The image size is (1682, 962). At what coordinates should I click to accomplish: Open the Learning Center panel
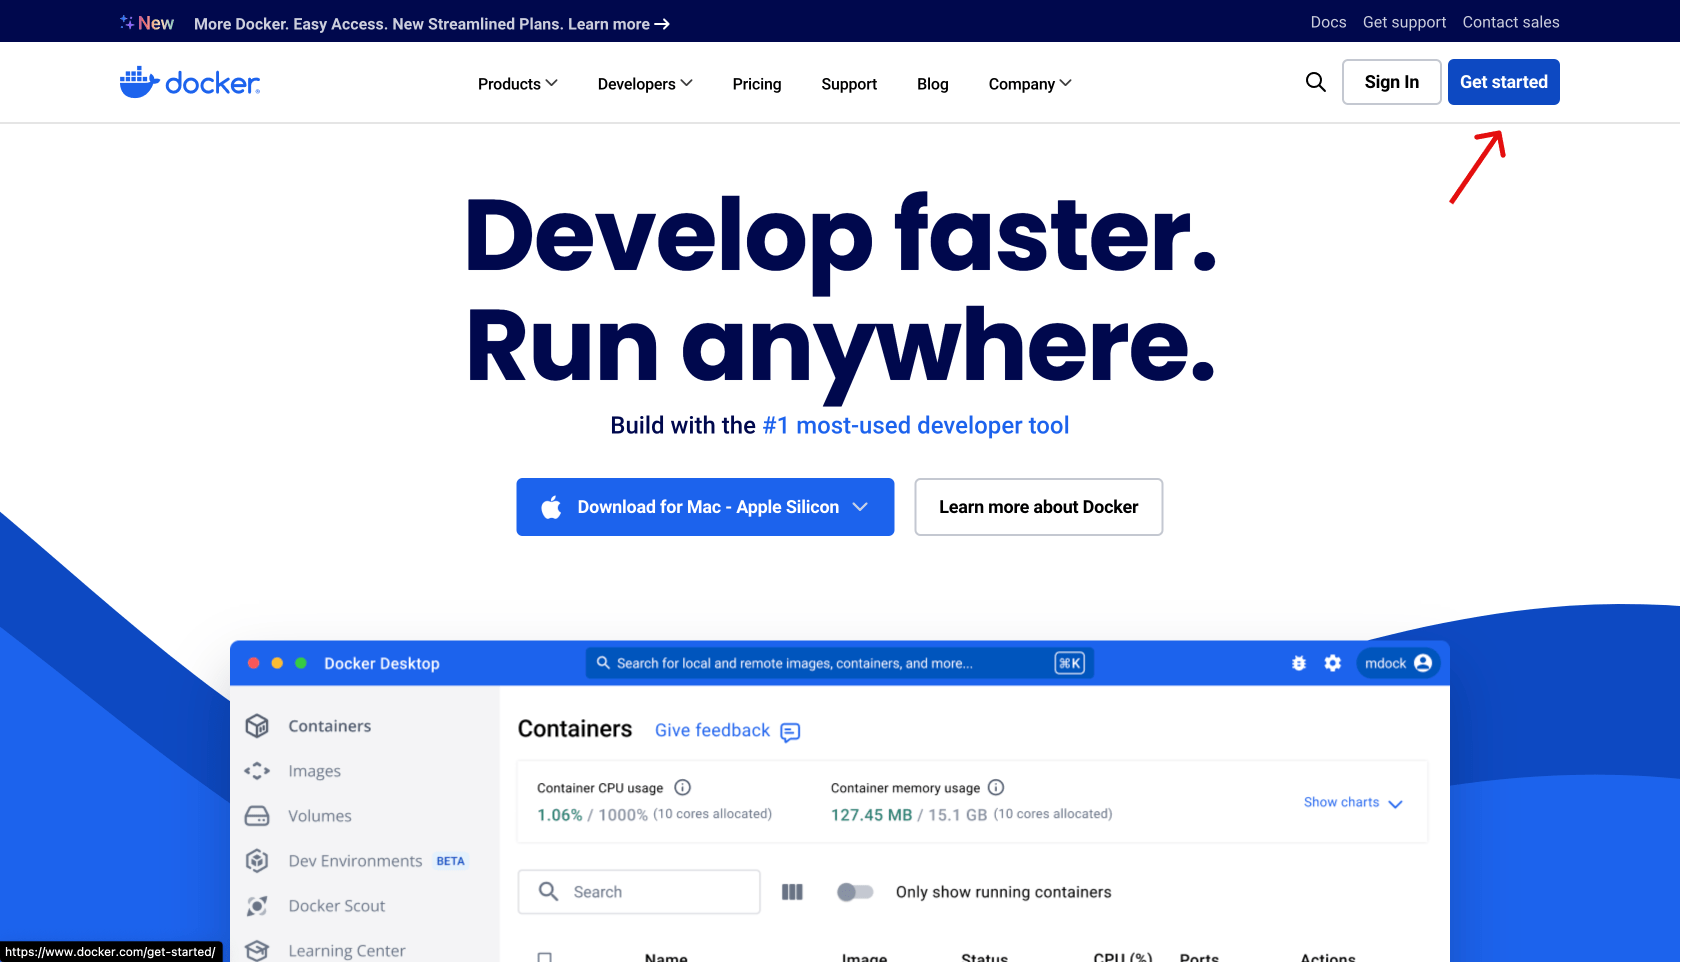347,949
